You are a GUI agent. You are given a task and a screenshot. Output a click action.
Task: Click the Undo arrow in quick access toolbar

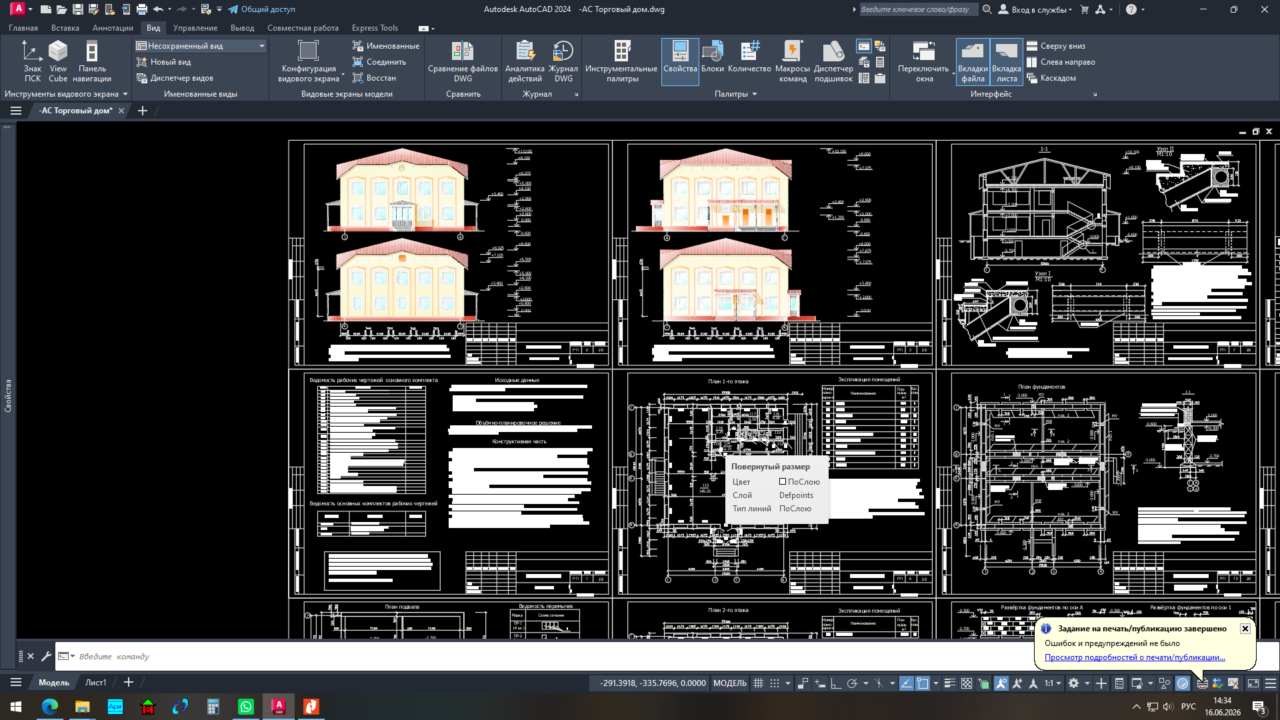coord(157,9)
